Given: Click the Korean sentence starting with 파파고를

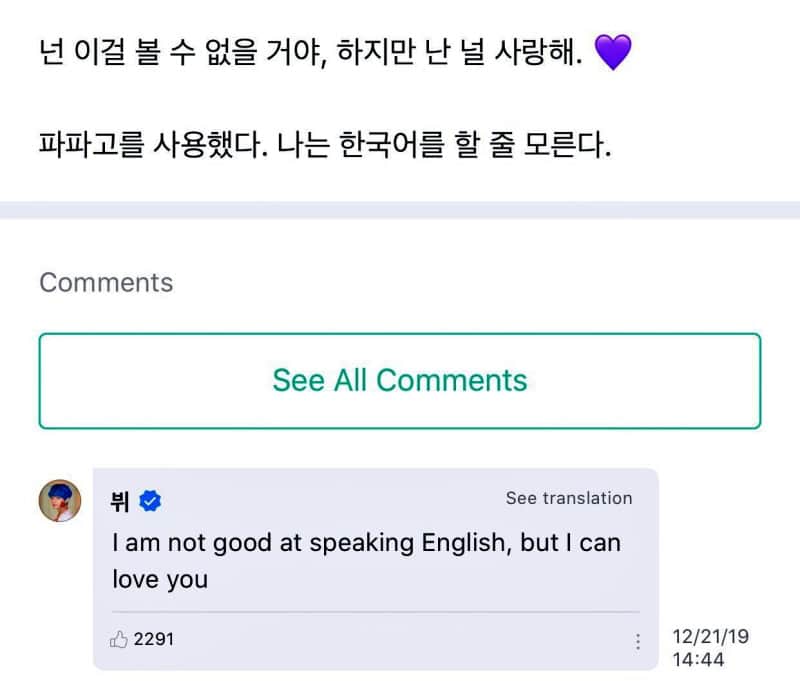Looking at the screenshot, I should coord(324,146).
